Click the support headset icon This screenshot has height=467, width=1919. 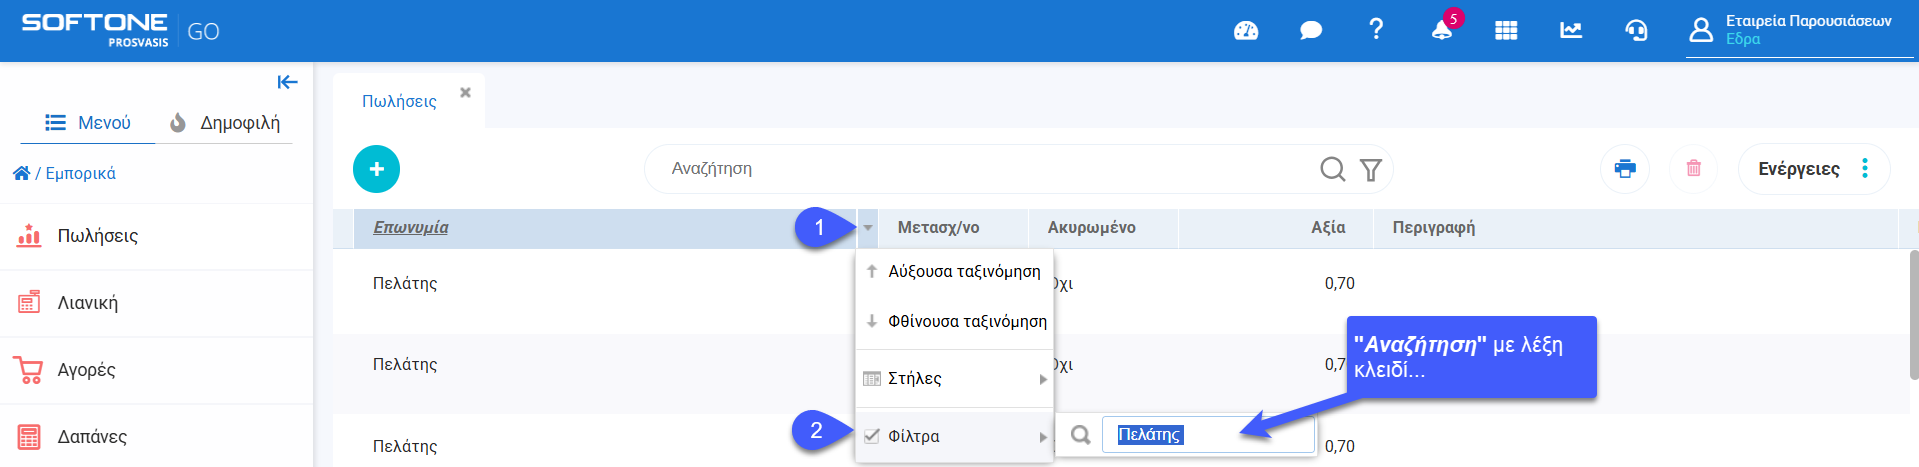[1636, 31]
